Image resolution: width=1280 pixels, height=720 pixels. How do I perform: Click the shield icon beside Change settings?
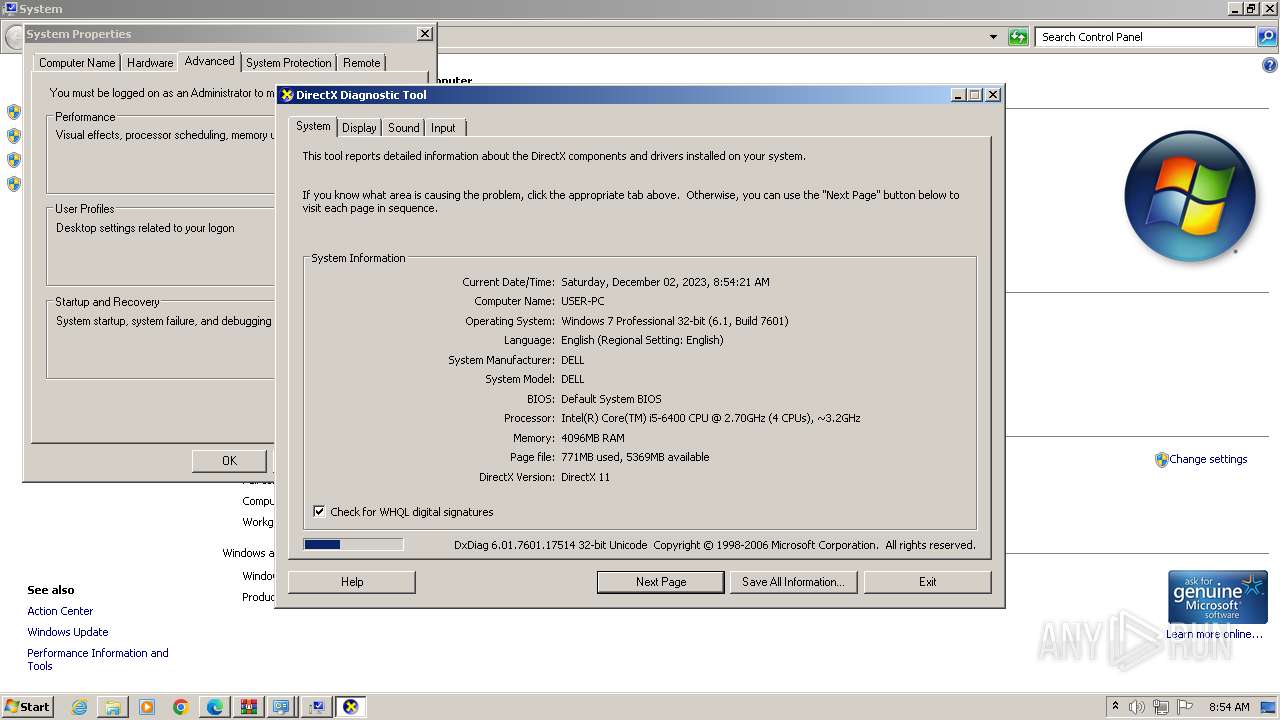(x=1161, y=460)
